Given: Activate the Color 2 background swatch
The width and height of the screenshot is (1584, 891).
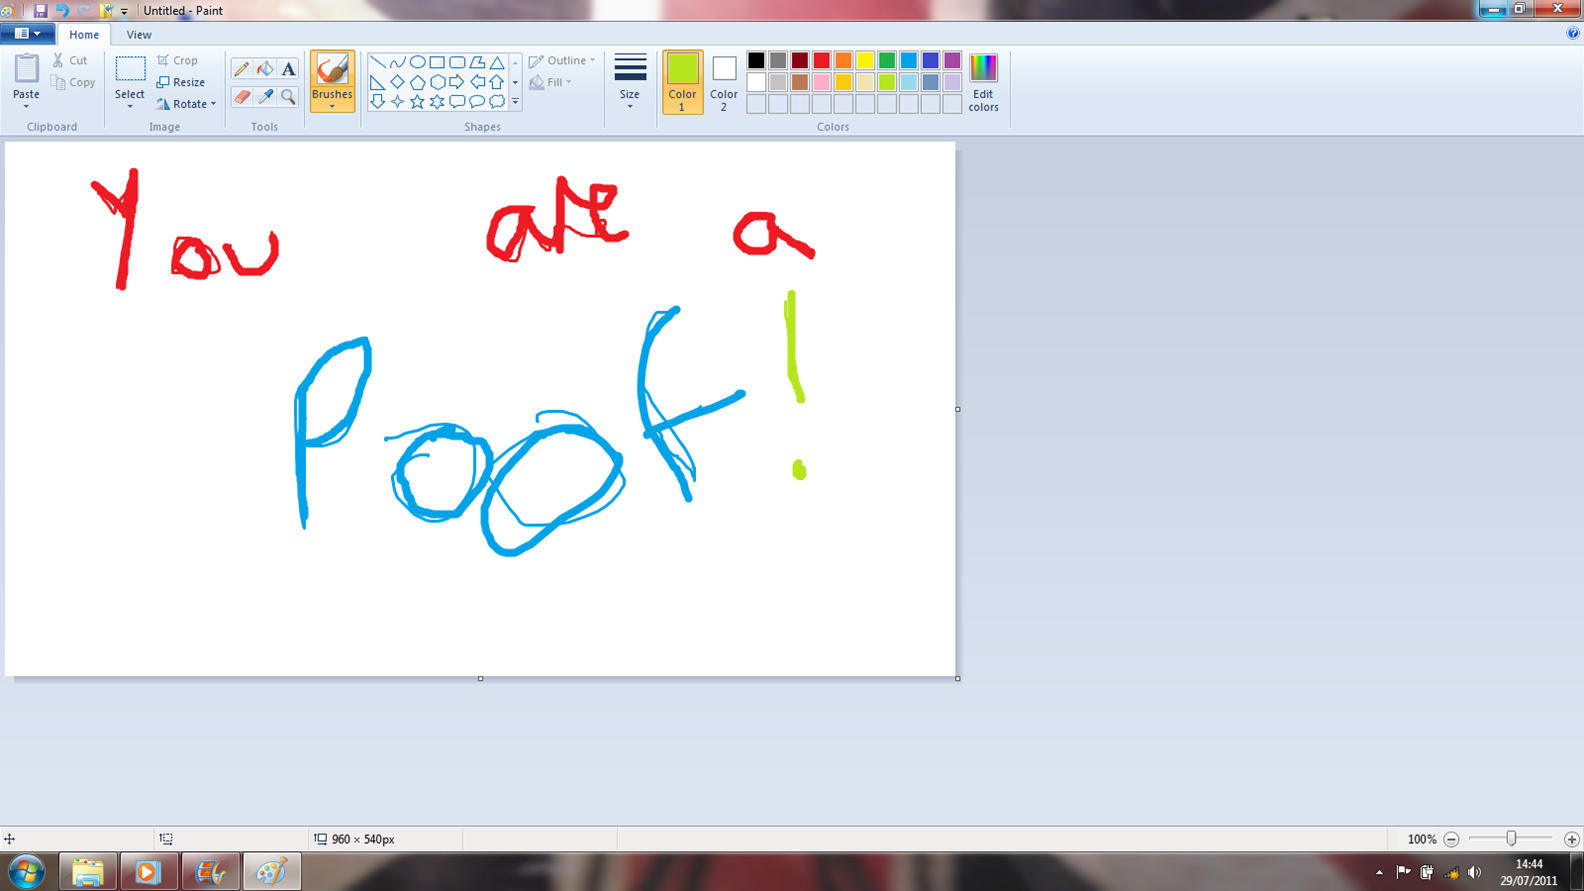Looking at the screenshot, I should (x=724, y=81).
